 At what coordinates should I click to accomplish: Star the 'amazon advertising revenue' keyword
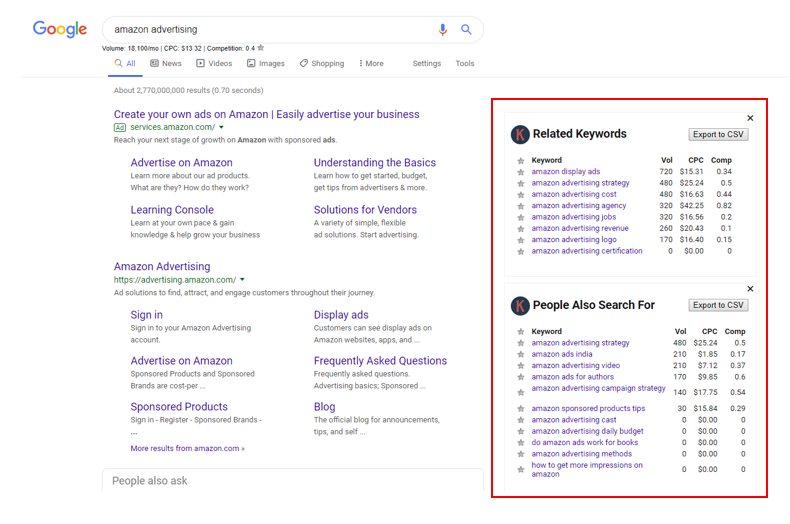click(520, 229)
